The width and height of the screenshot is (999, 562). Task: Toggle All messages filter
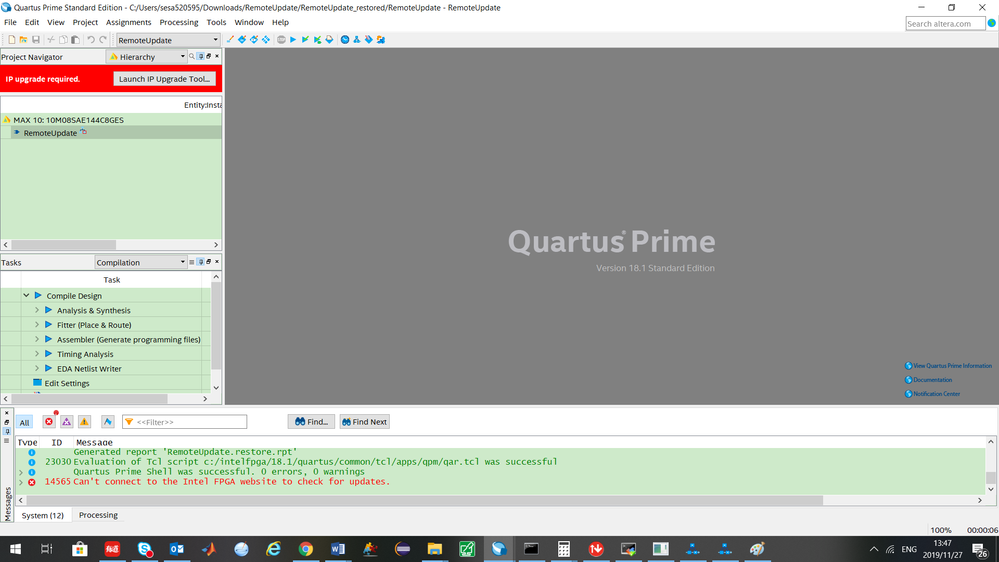24,422
